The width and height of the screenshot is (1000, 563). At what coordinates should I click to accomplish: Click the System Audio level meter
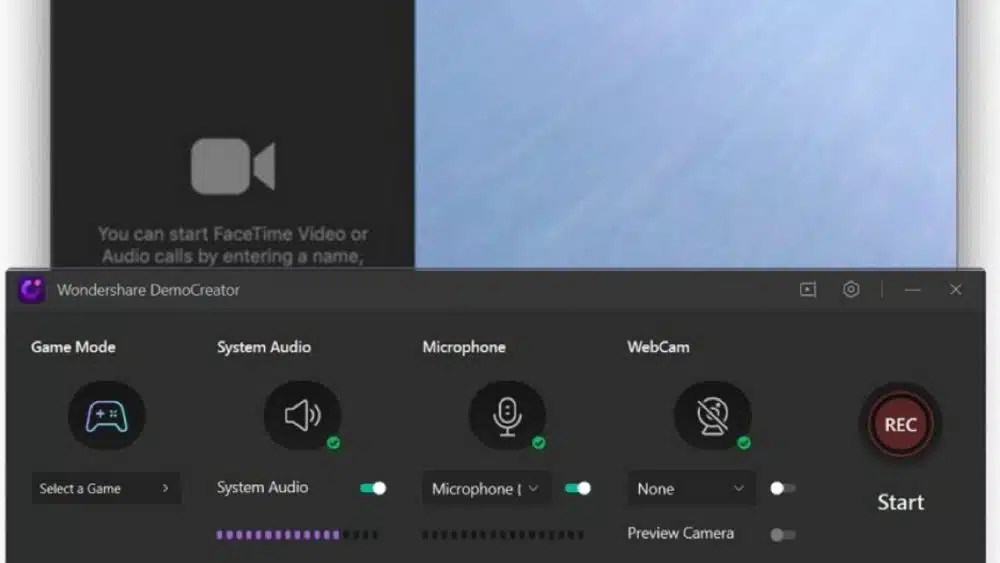297,535
